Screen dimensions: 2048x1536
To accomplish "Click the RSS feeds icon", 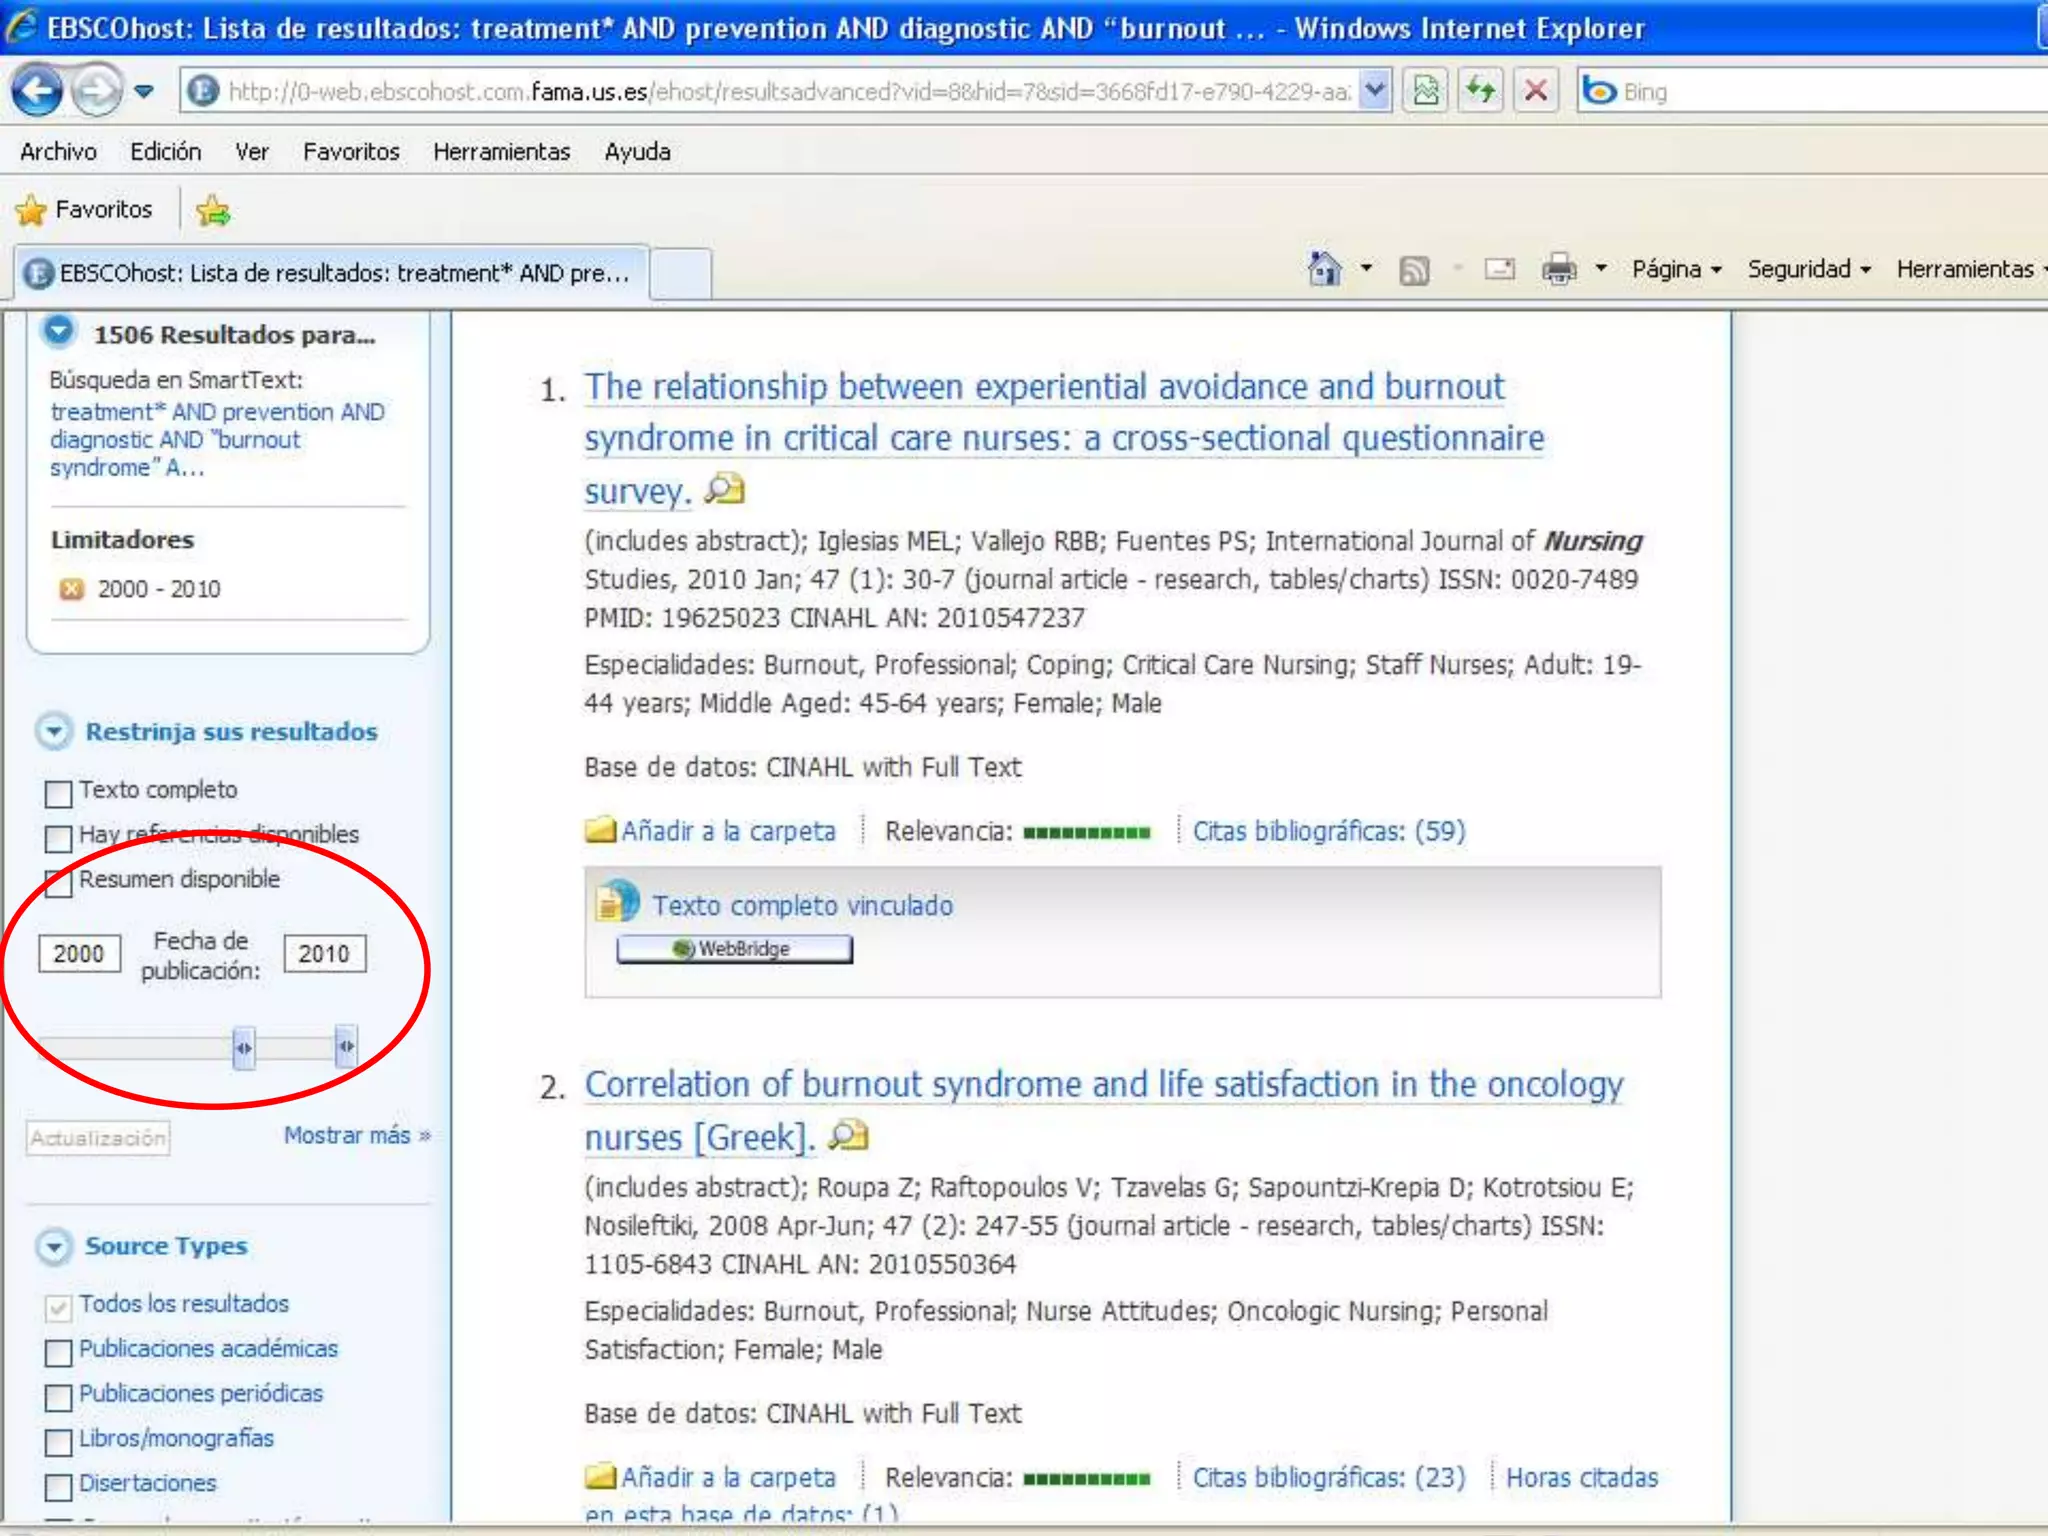I will [1413, 270].
